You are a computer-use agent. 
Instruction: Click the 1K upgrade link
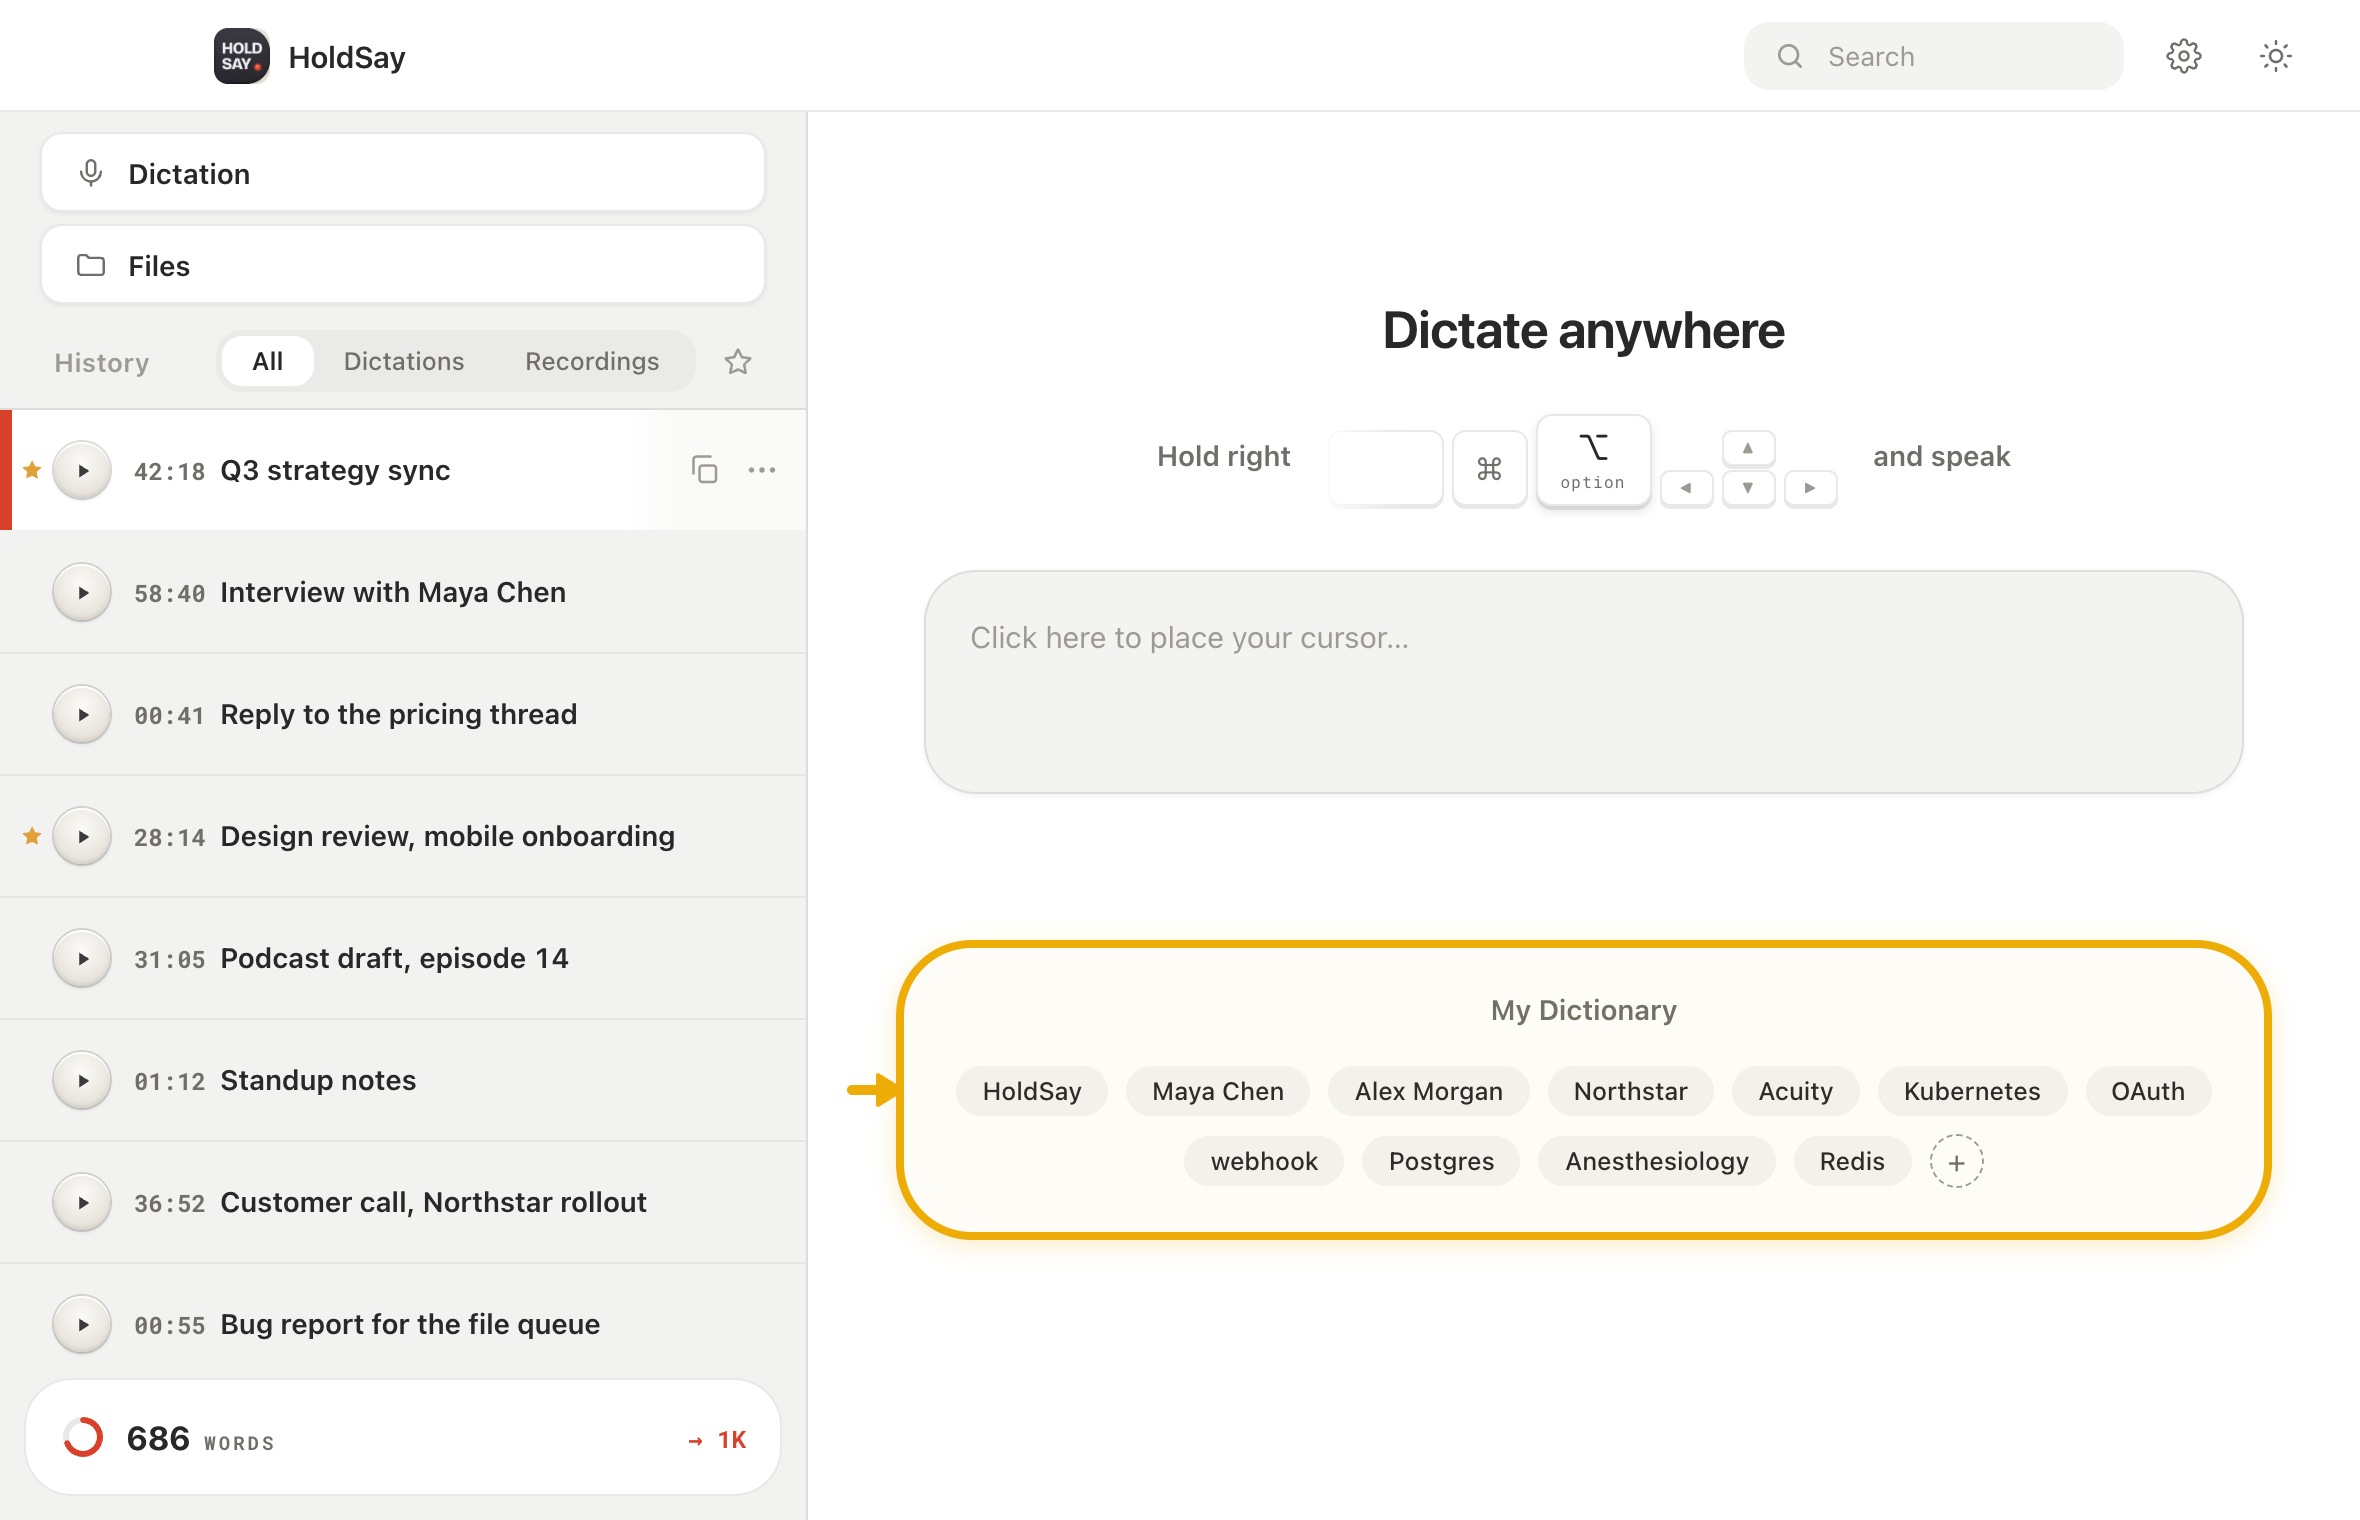718,1440
